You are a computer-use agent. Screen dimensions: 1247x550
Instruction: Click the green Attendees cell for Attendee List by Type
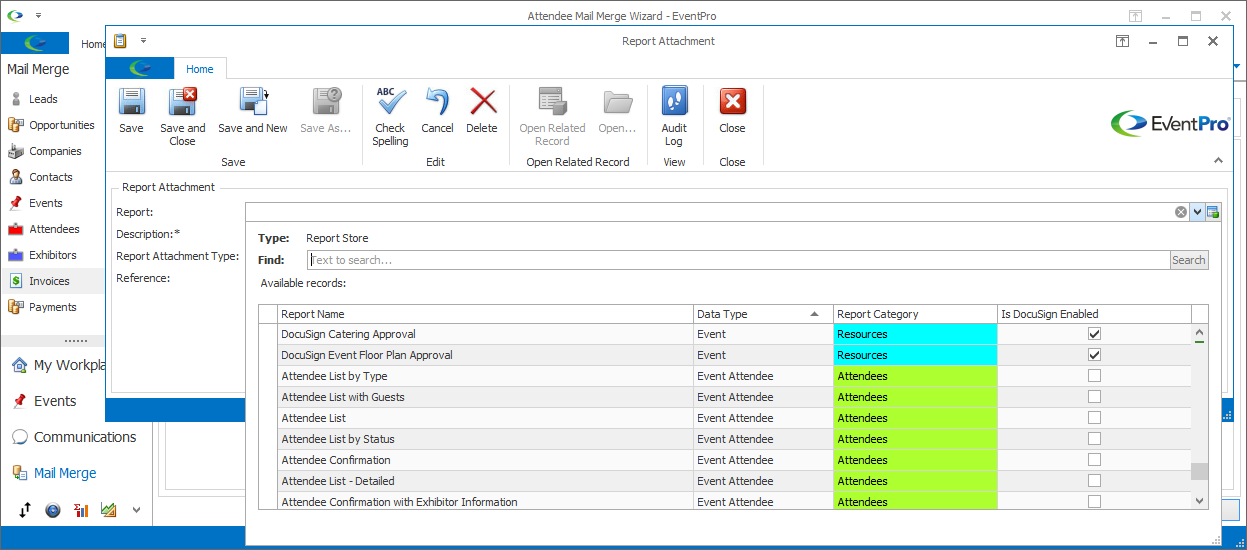coord(915,376)
